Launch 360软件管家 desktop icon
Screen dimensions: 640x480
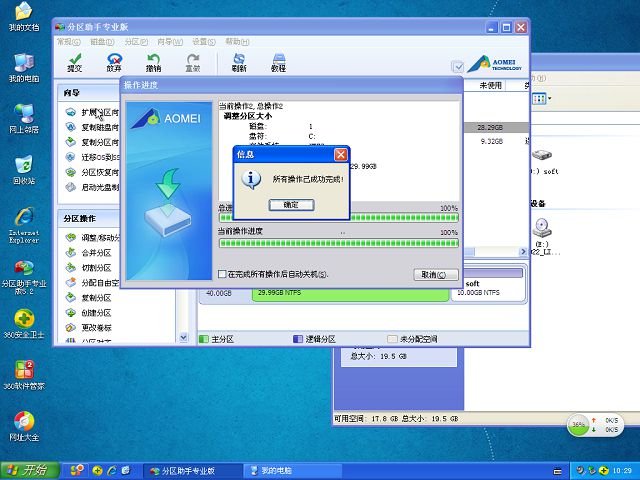[24, 375]
